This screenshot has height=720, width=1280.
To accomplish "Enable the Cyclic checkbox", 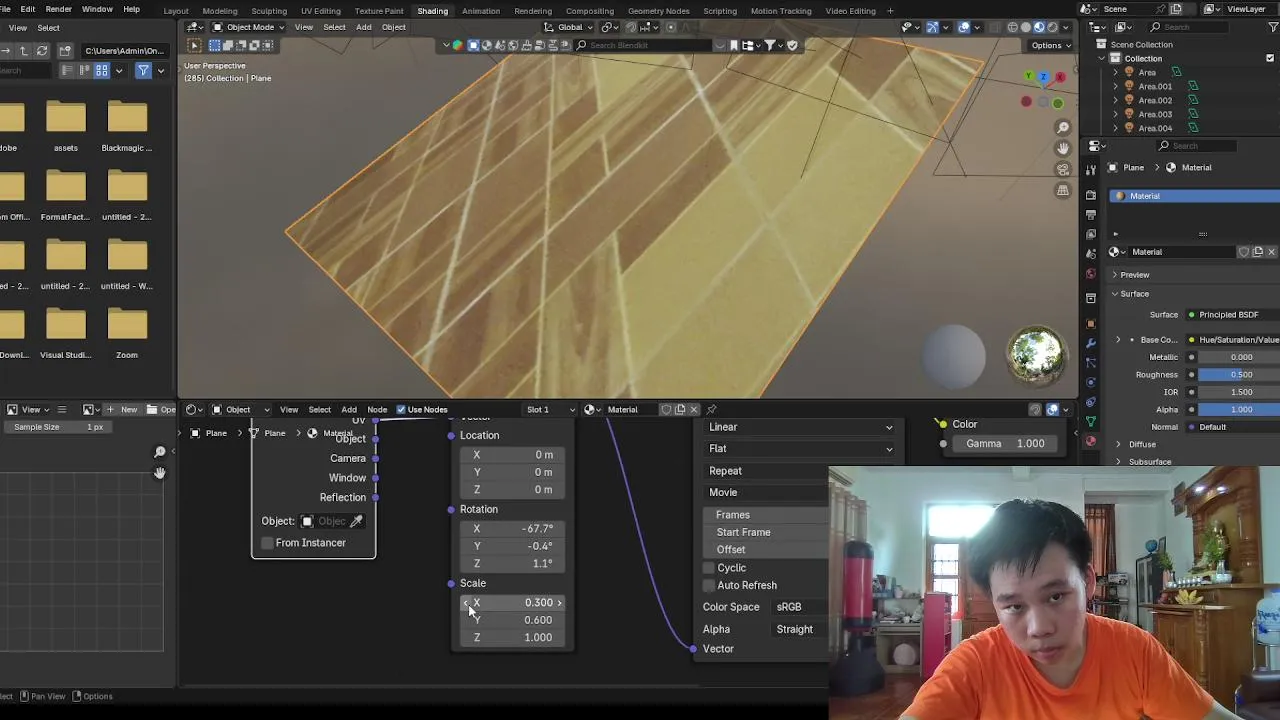I will click(710, 568).
